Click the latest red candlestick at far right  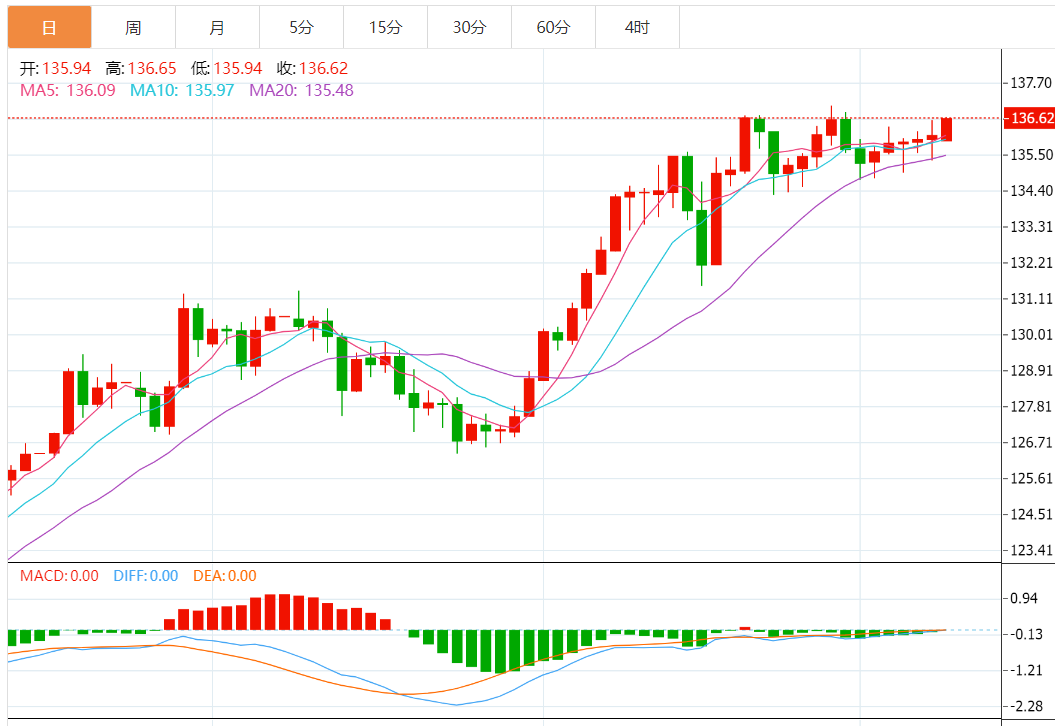947,129
